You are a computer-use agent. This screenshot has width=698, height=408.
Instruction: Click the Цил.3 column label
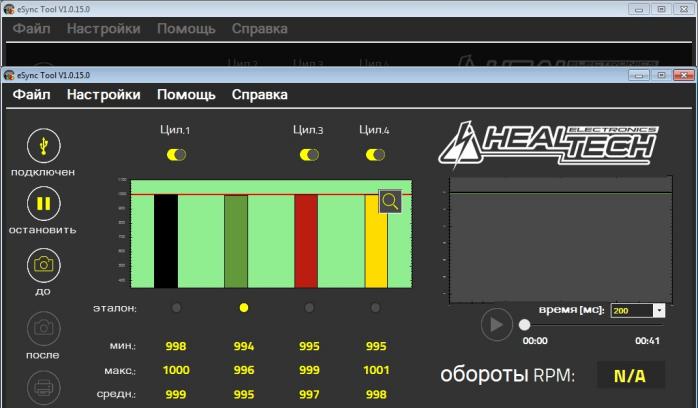tap(308, 130)
